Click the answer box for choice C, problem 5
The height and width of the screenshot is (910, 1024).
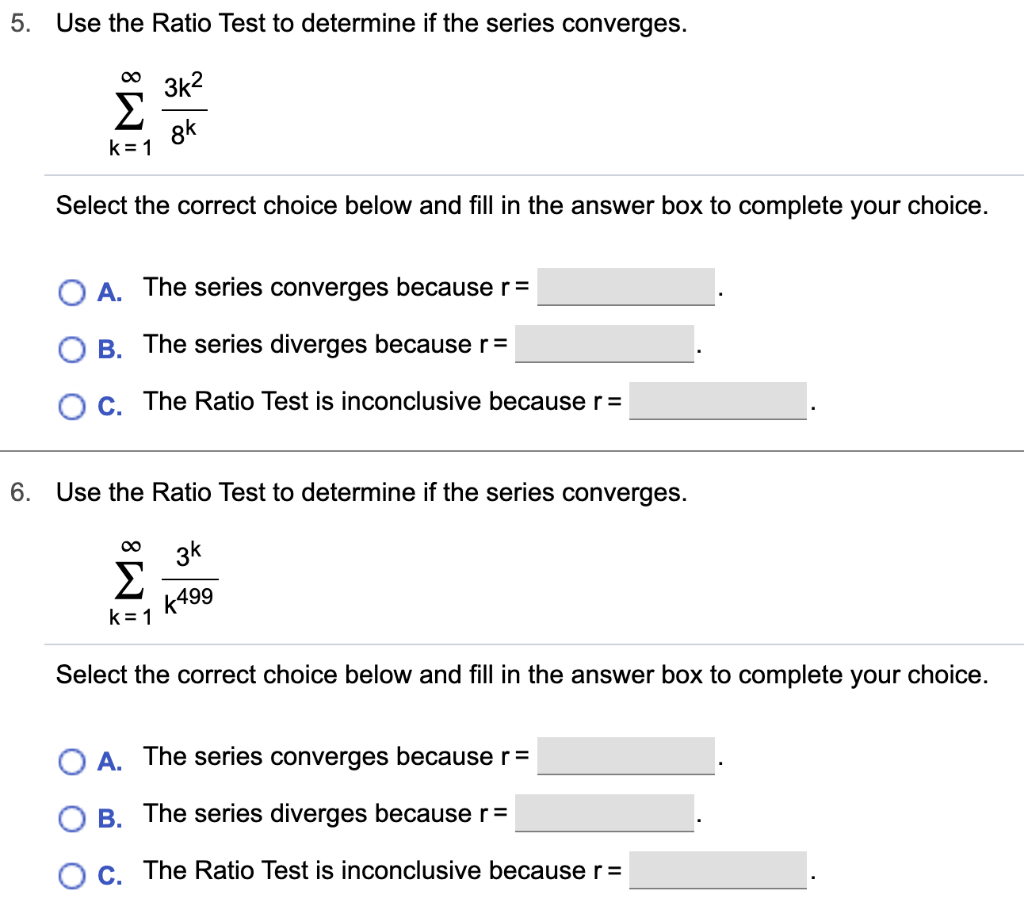(717, 400)
